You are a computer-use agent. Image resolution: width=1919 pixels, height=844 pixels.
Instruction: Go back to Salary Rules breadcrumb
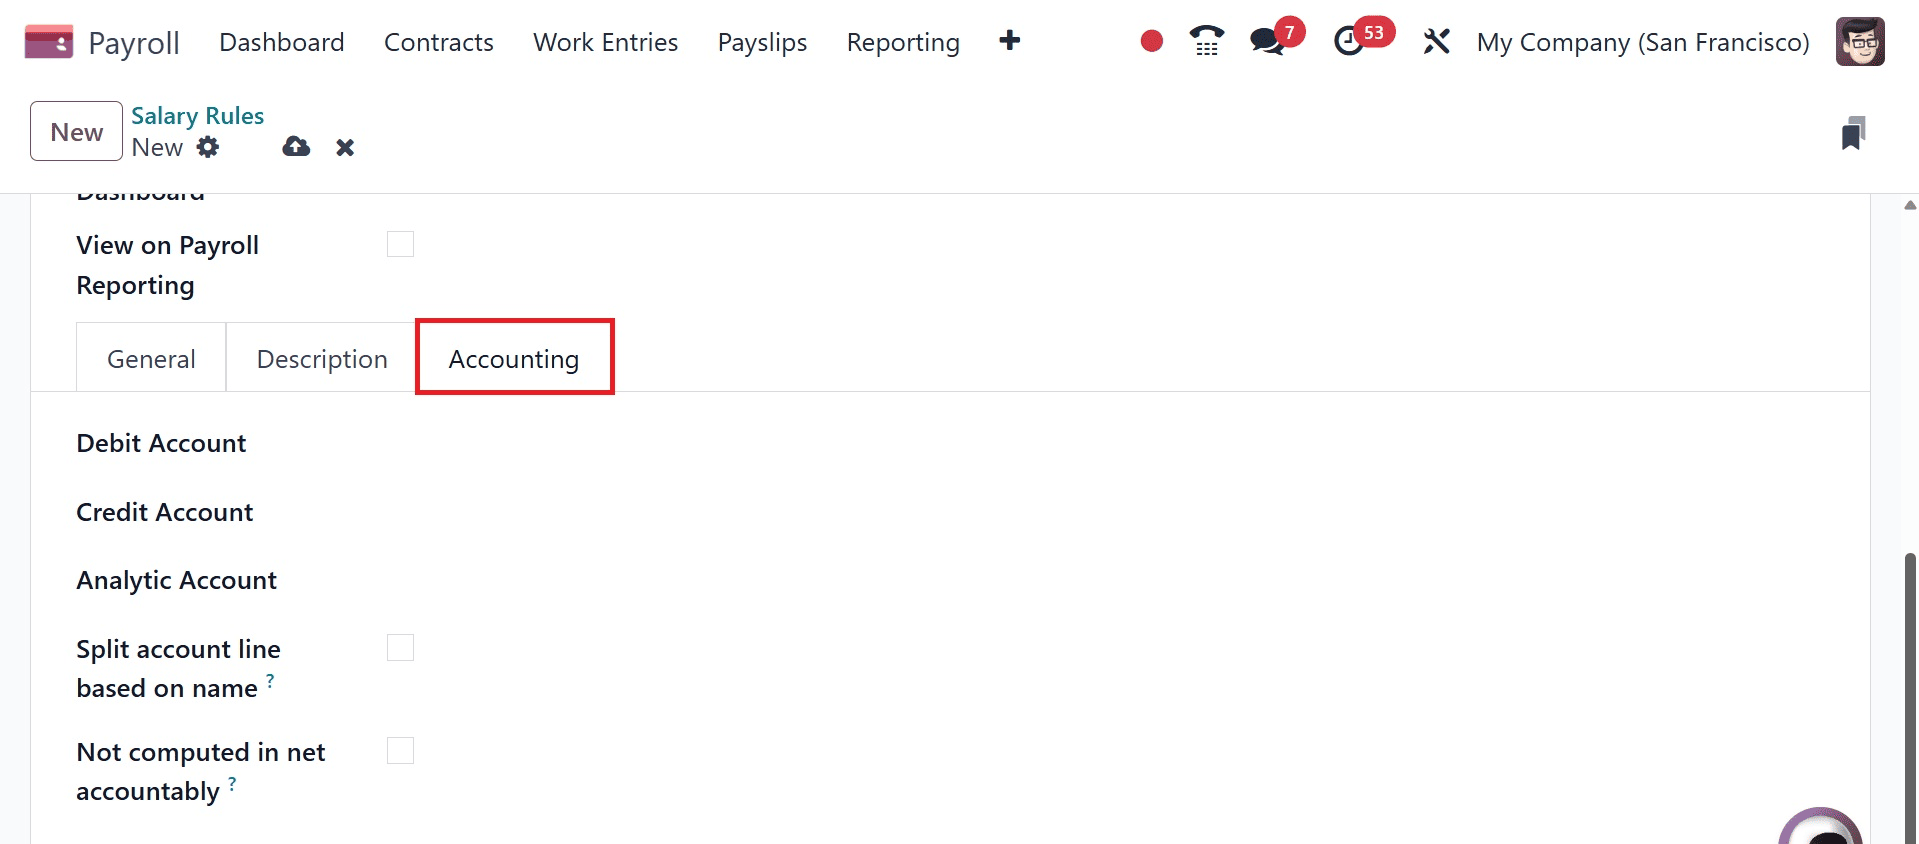198,116
